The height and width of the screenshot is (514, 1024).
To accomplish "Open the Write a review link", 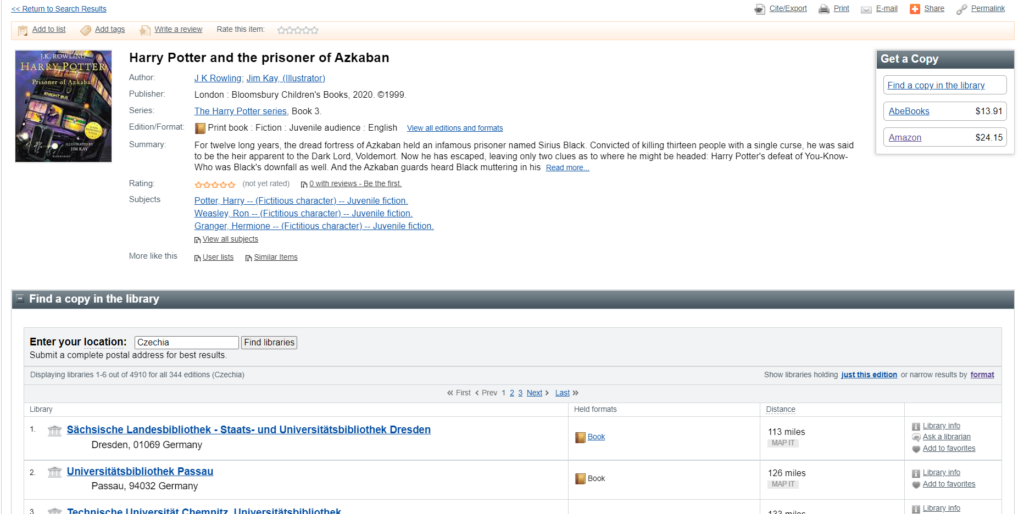I will 178,29.
